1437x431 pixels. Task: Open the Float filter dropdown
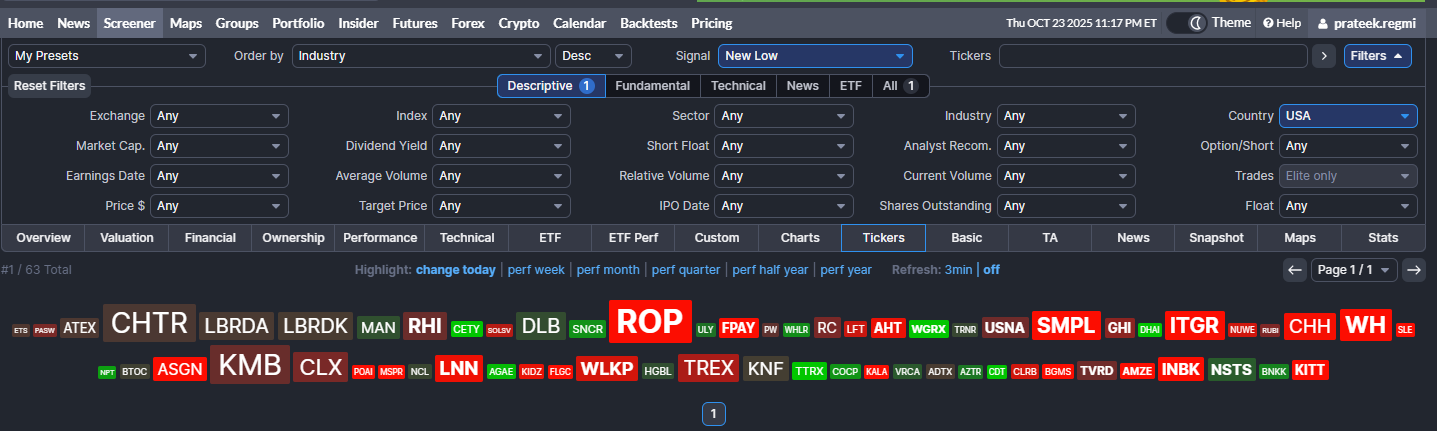(1348, 206)
